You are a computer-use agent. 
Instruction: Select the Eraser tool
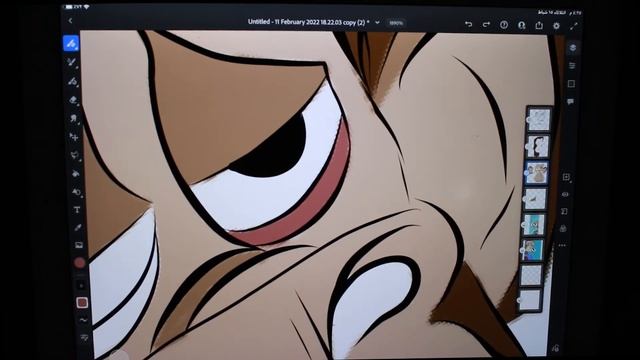[73, 100]
